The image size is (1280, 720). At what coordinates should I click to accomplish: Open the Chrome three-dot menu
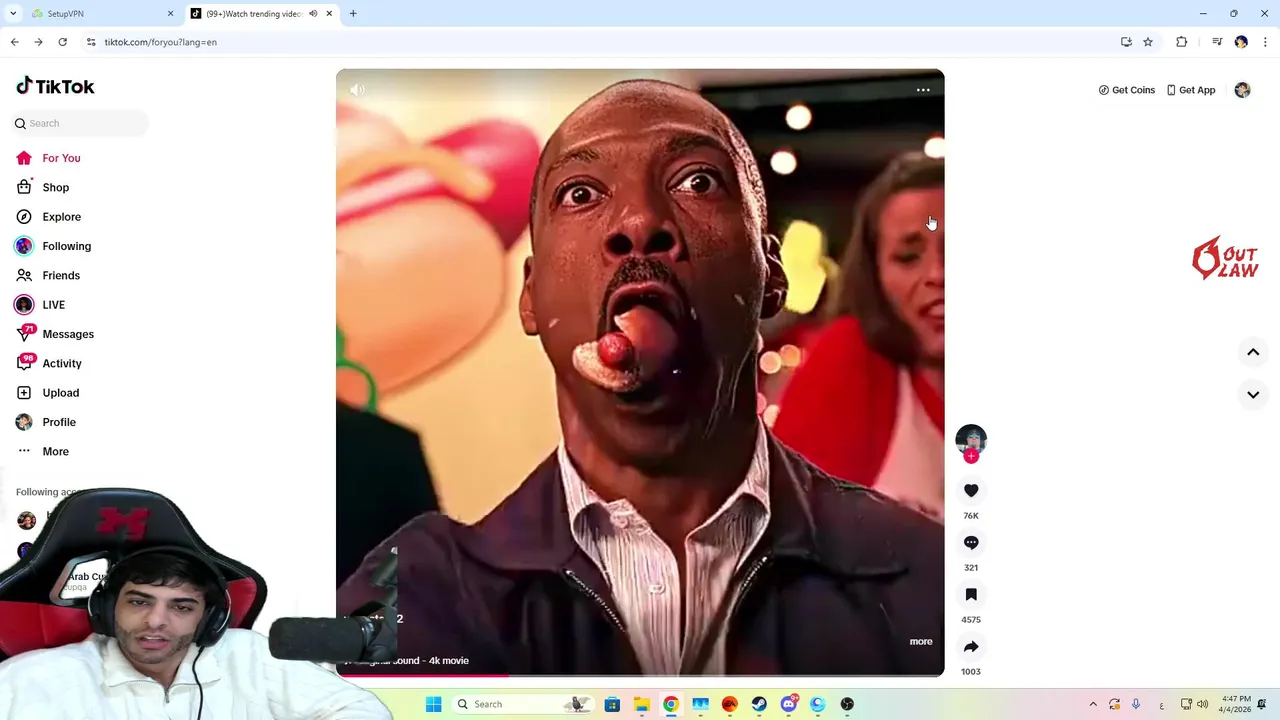tap(1265, 42)
